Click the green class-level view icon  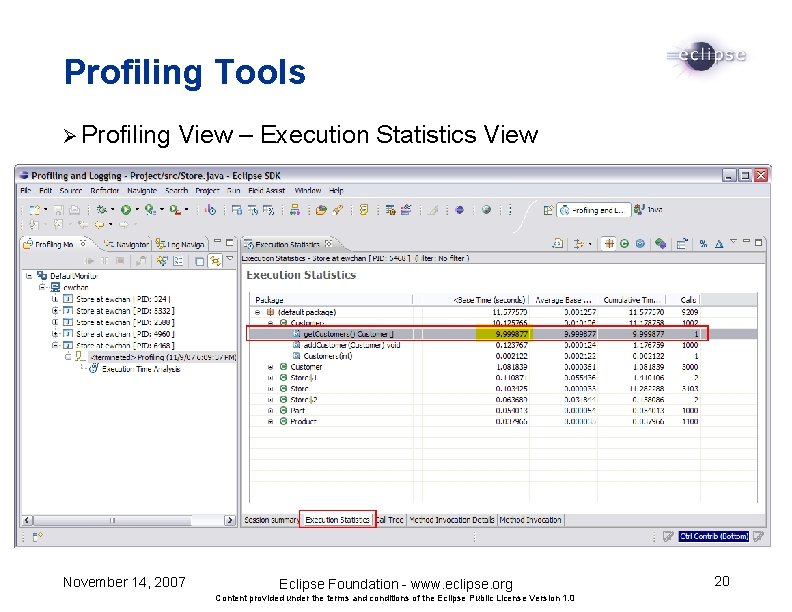tap(624, 244)
